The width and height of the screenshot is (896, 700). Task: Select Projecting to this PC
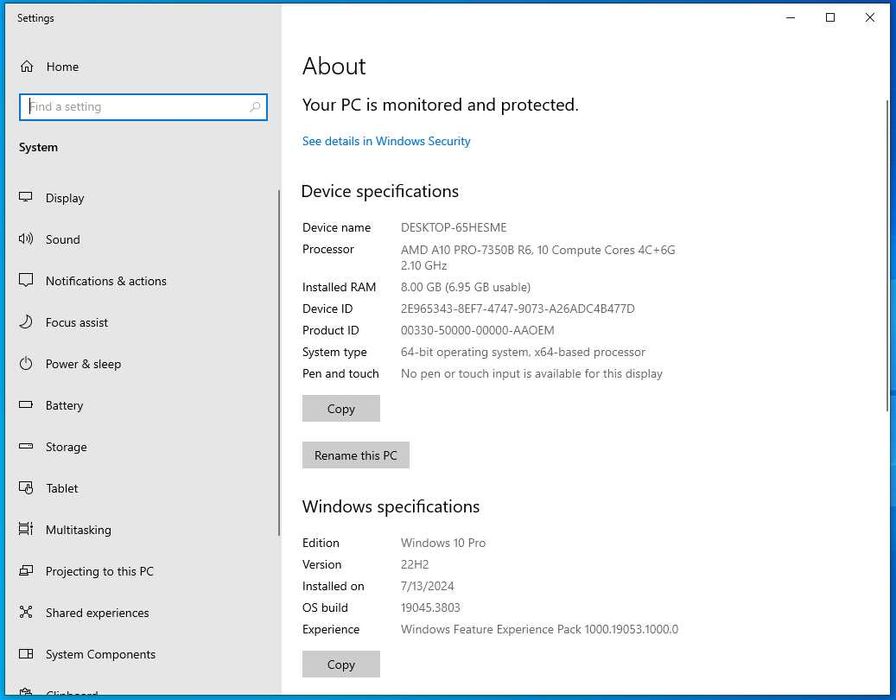tap(143, 571)
